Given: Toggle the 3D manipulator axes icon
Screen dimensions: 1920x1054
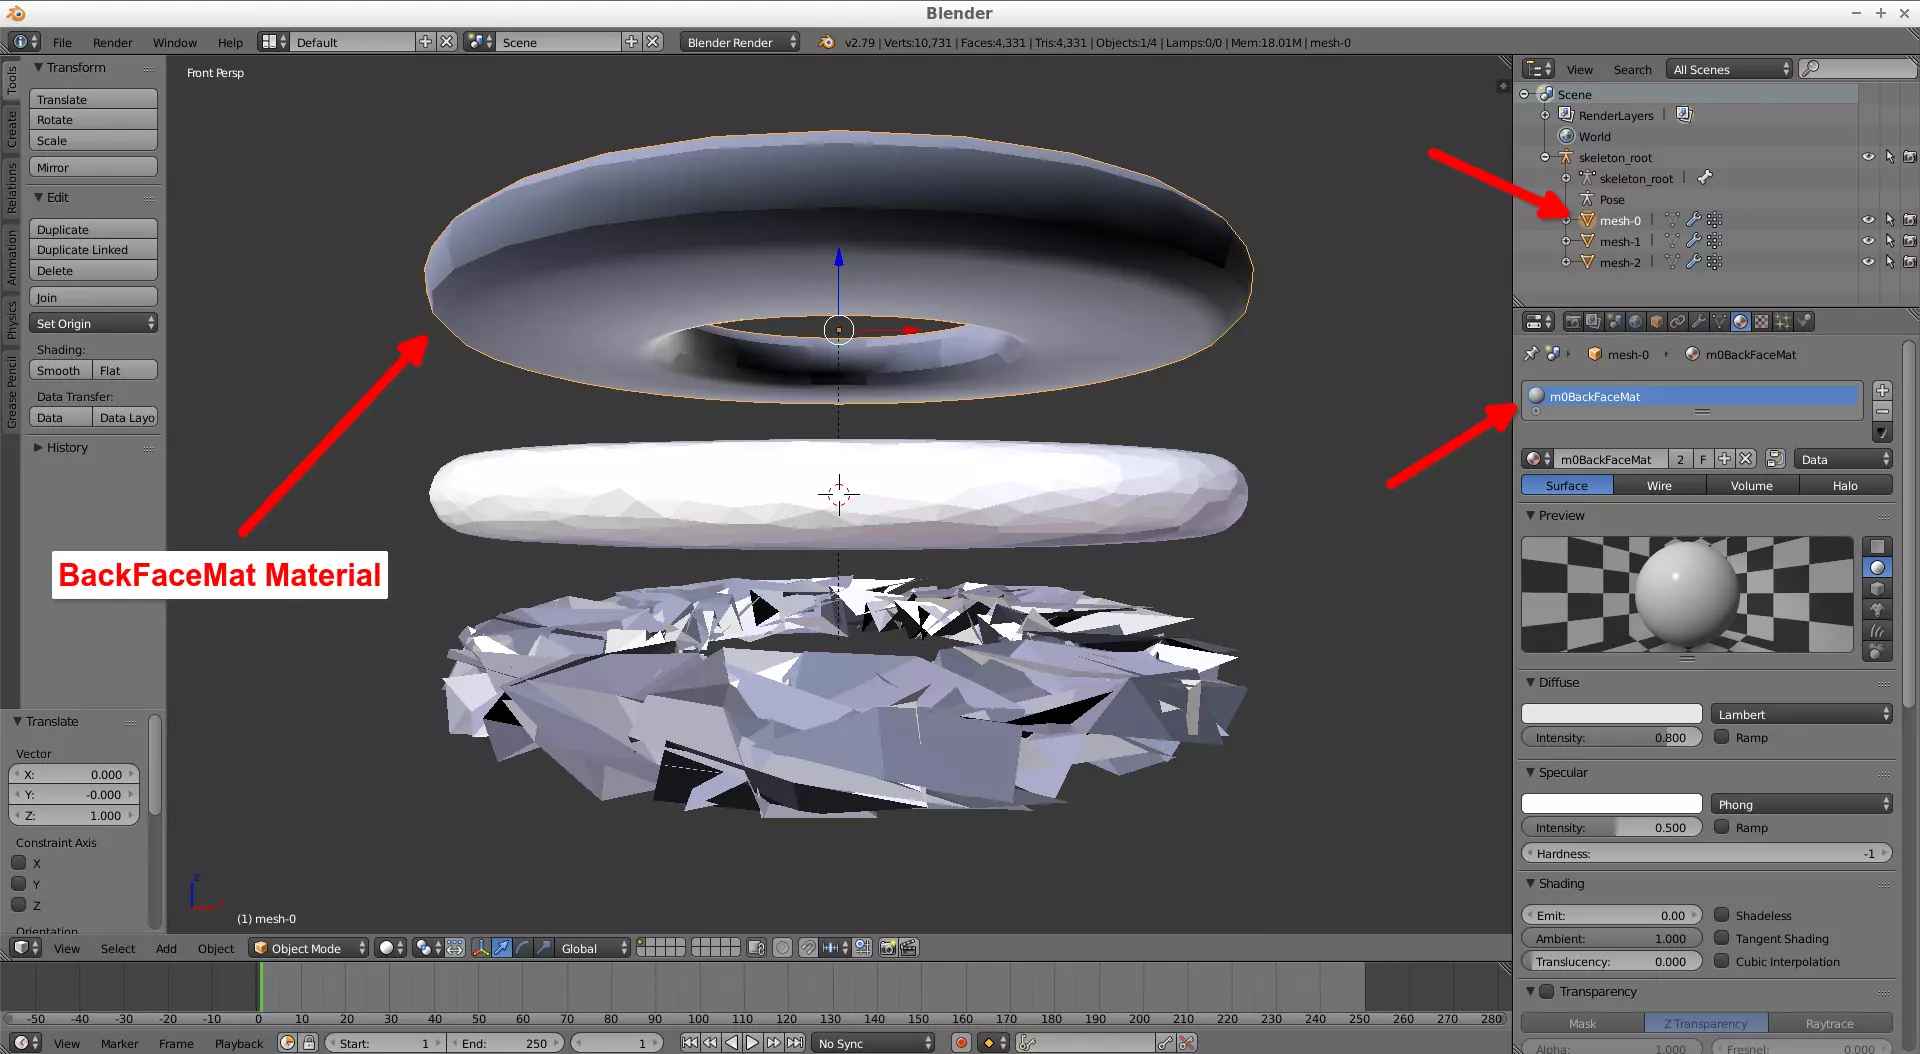Looking at the screenshot, I should point(481,948).
